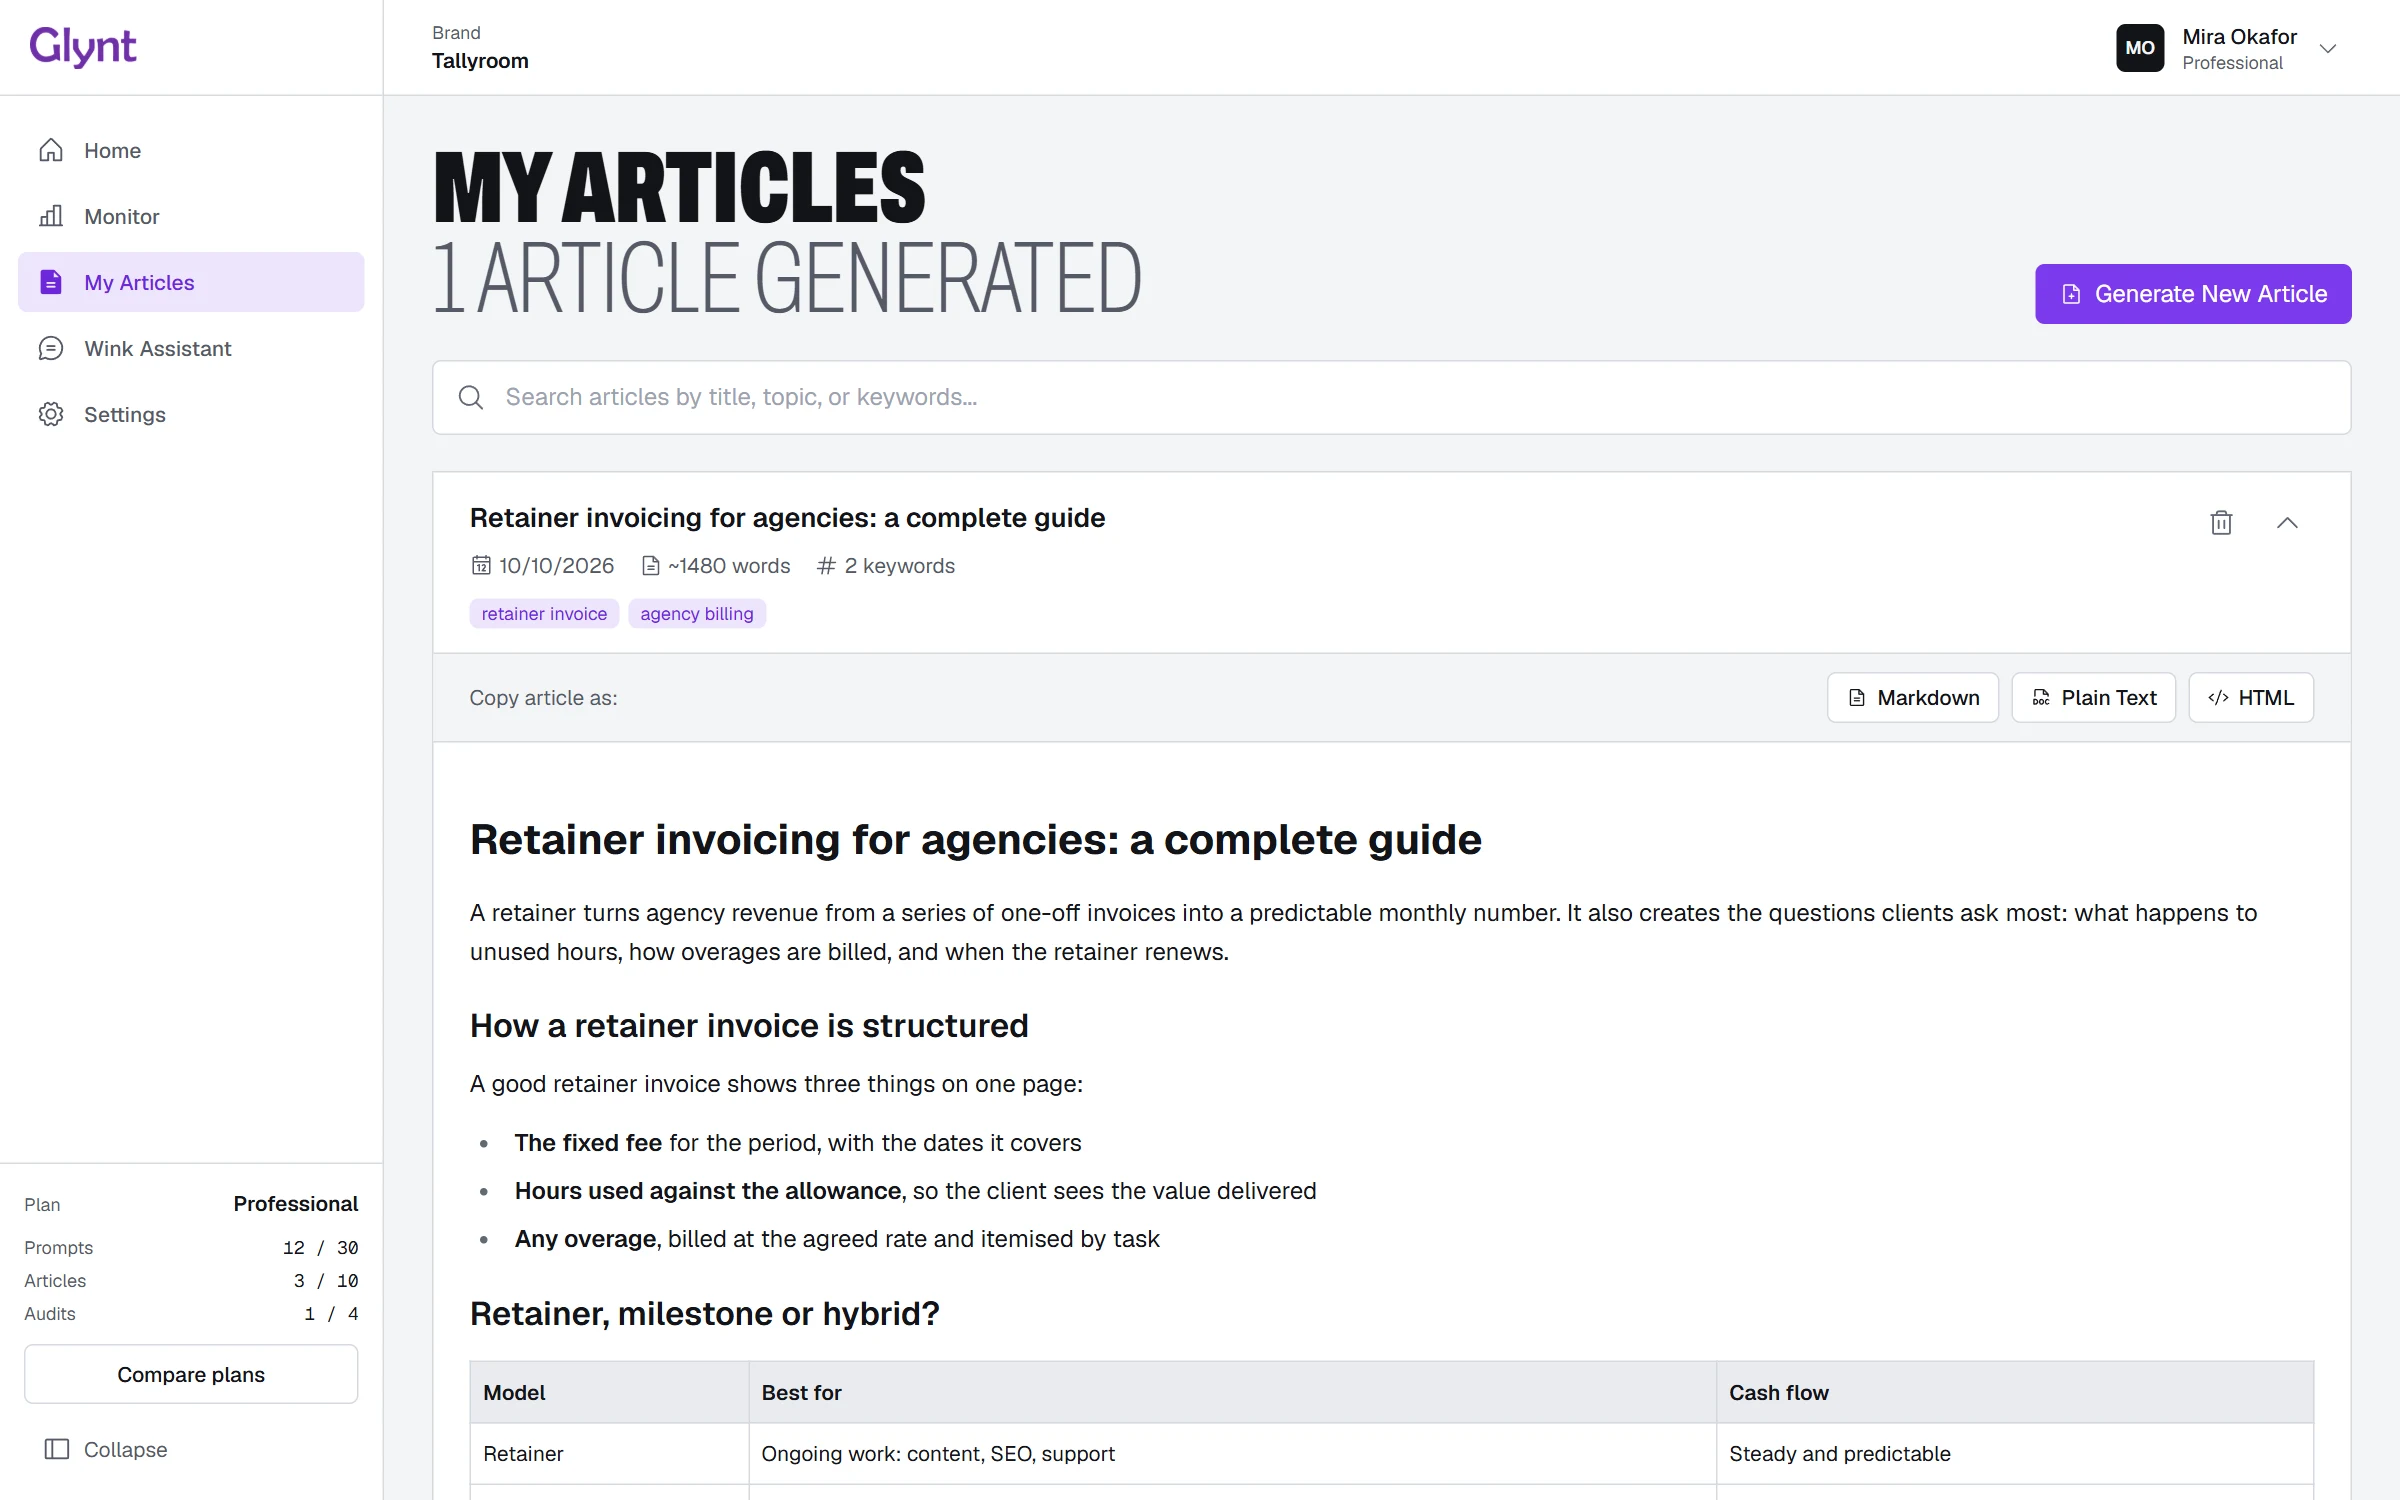Click the 'Professional' plan label in sidebar
2400x1500 pixels.
coord(295,1203)
